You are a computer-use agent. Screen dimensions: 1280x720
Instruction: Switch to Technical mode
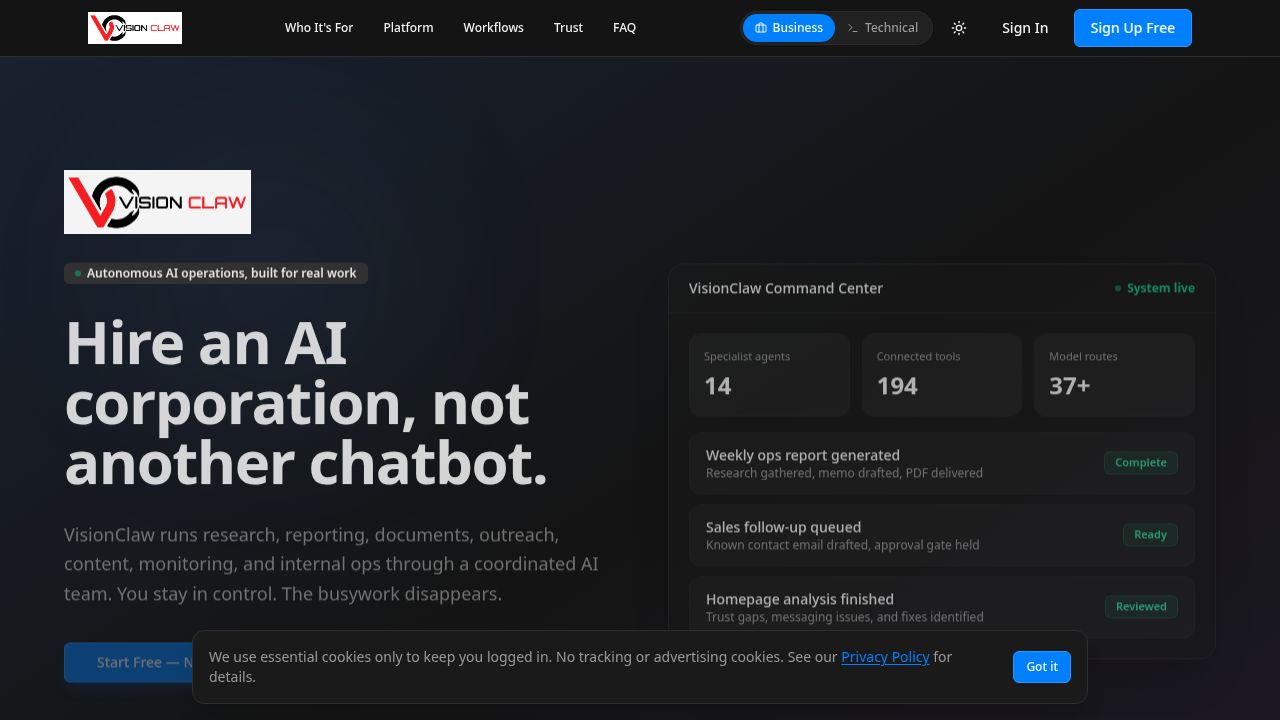tap(882, 28)
